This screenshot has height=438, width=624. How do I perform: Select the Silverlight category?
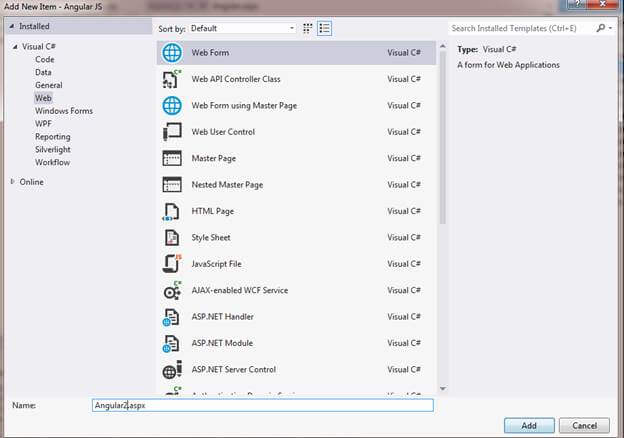coord(53,150)
